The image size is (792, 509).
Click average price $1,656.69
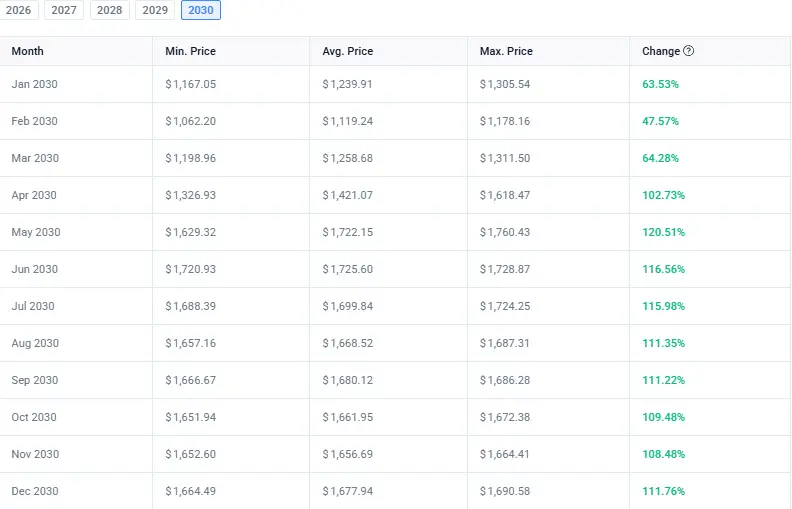pos(348,454)
